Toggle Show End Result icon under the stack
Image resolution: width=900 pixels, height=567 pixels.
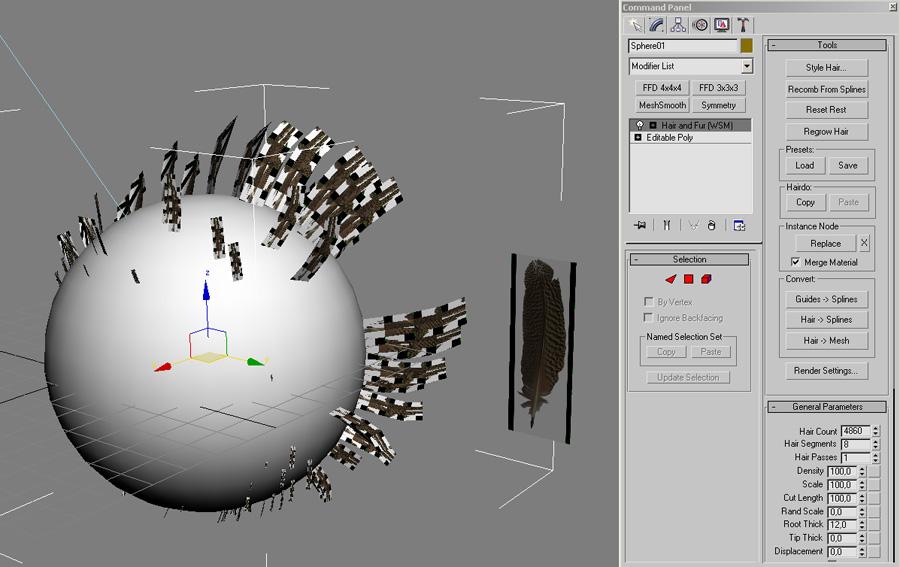pos(666,226)
